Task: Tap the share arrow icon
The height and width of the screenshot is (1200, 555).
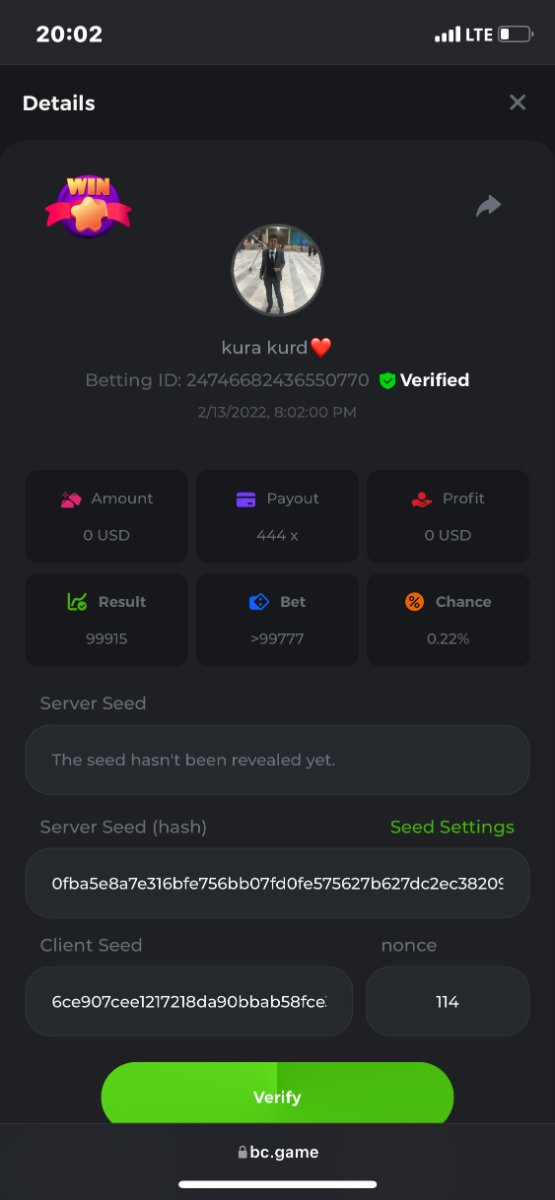Action: (488, 206)
